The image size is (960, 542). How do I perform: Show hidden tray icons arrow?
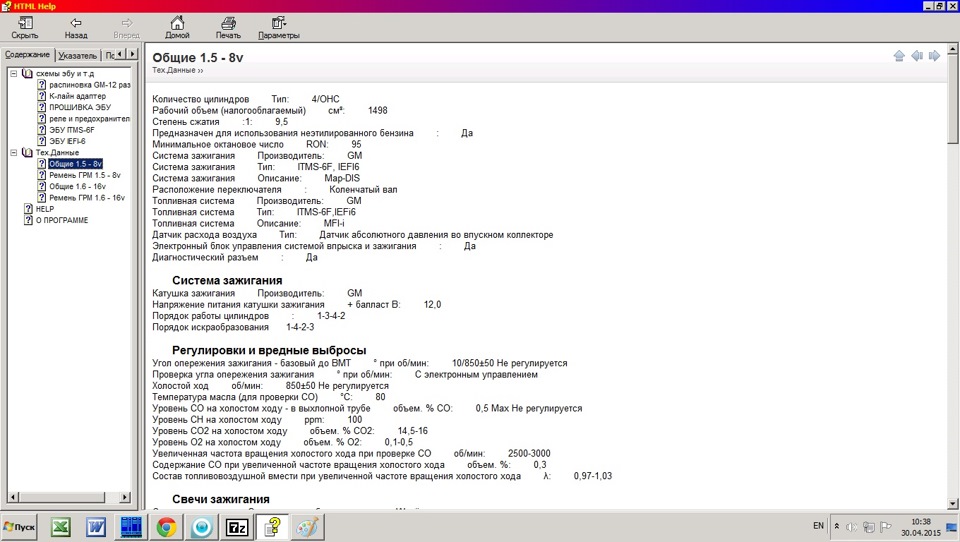tap(836, 527)
